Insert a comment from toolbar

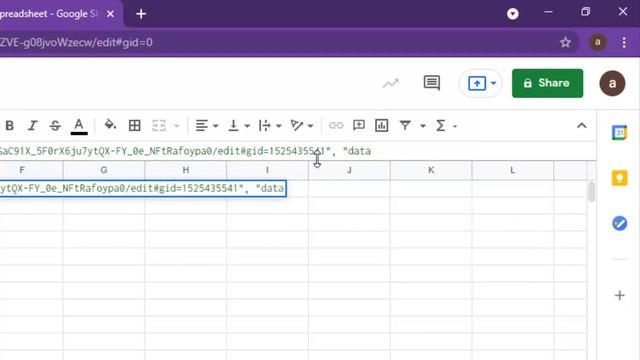pyautogui.click(x=359, y=125)
